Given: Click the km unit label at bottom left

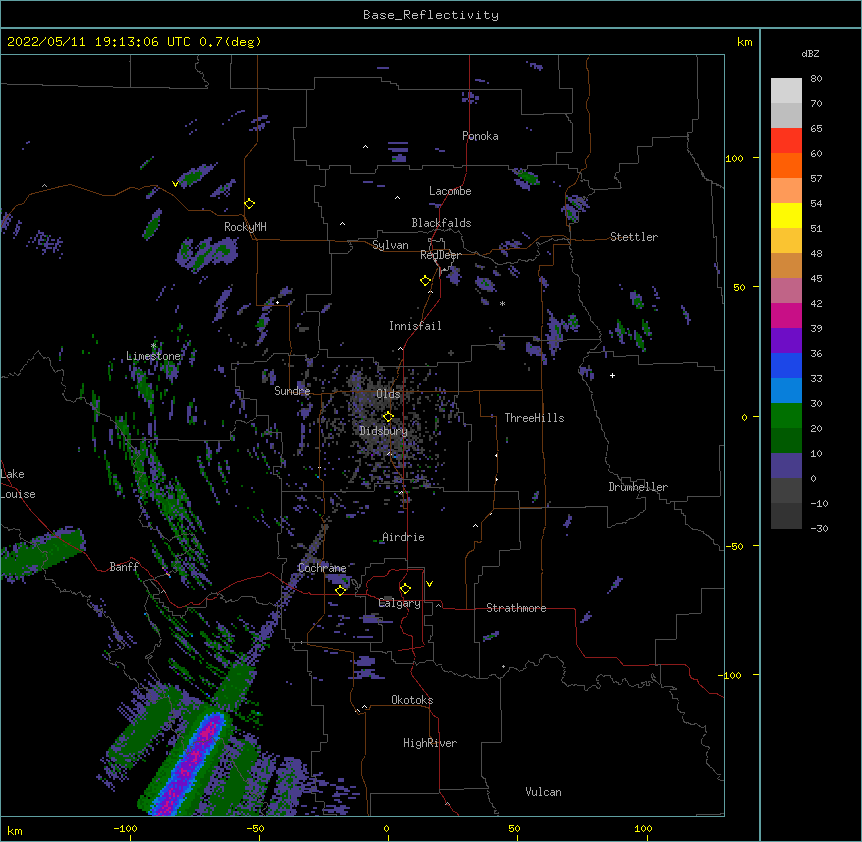Looking at the screenshot, I should click(15, 831).
